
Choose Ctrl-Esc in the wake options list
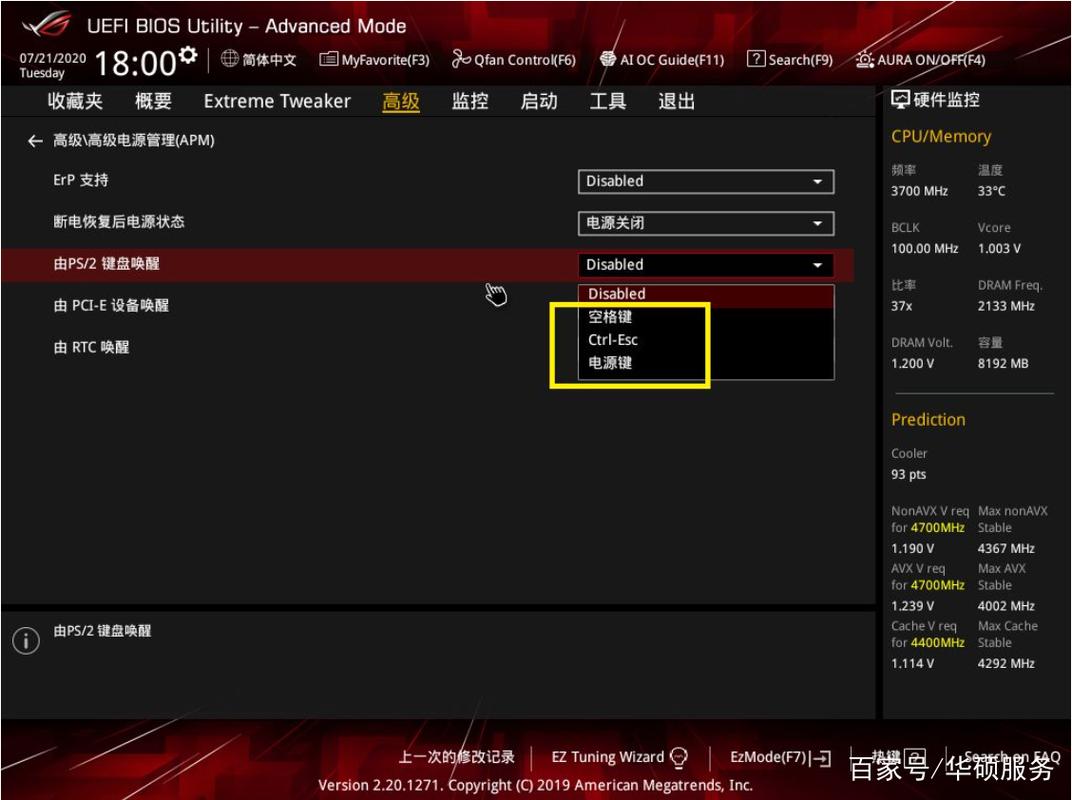(611, 340)
